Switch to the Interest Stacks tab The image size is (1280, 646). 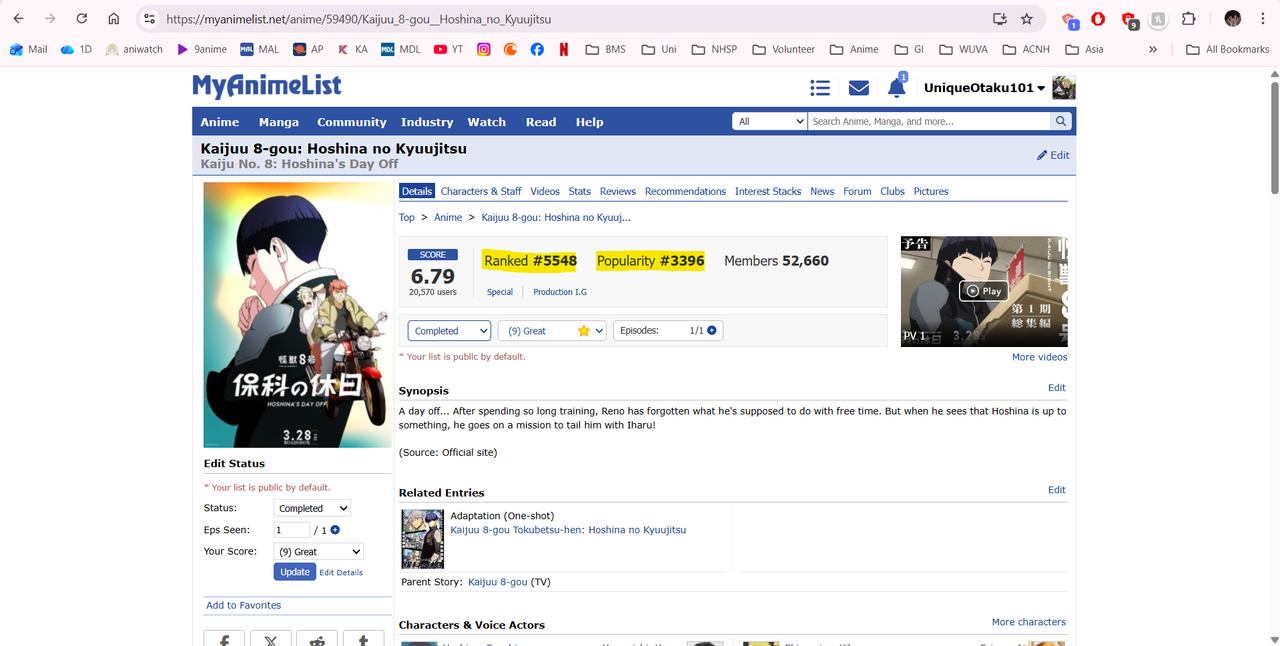(768, 191)
